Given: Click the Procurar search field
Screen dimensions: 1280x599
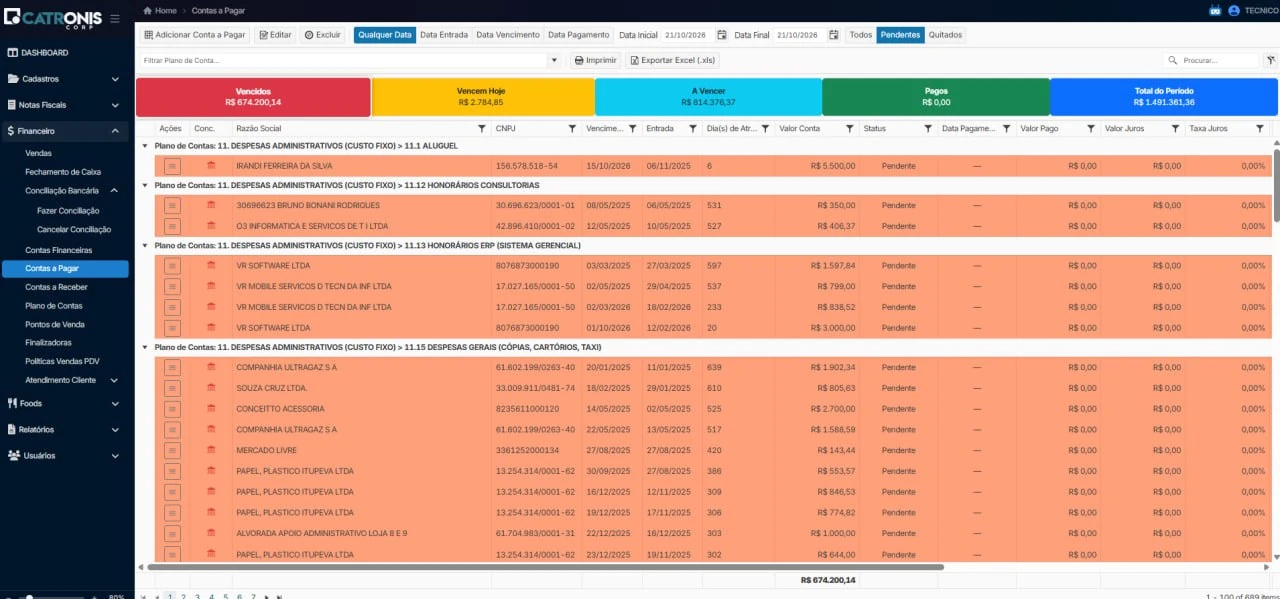Looking at the screenshot, I should (x=1212, y=60).
